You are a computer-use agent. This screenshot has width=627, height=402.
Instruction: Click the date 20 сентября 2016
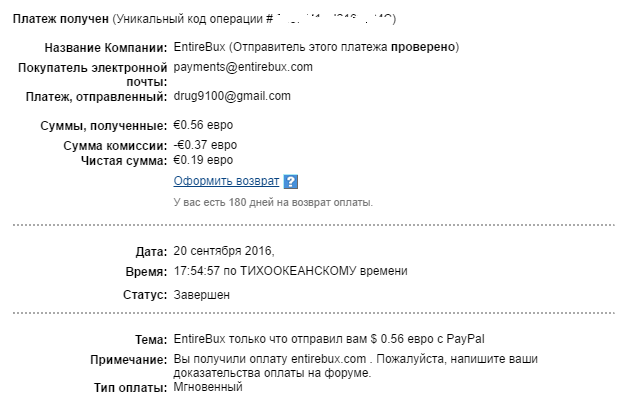[x=224, y=251]
